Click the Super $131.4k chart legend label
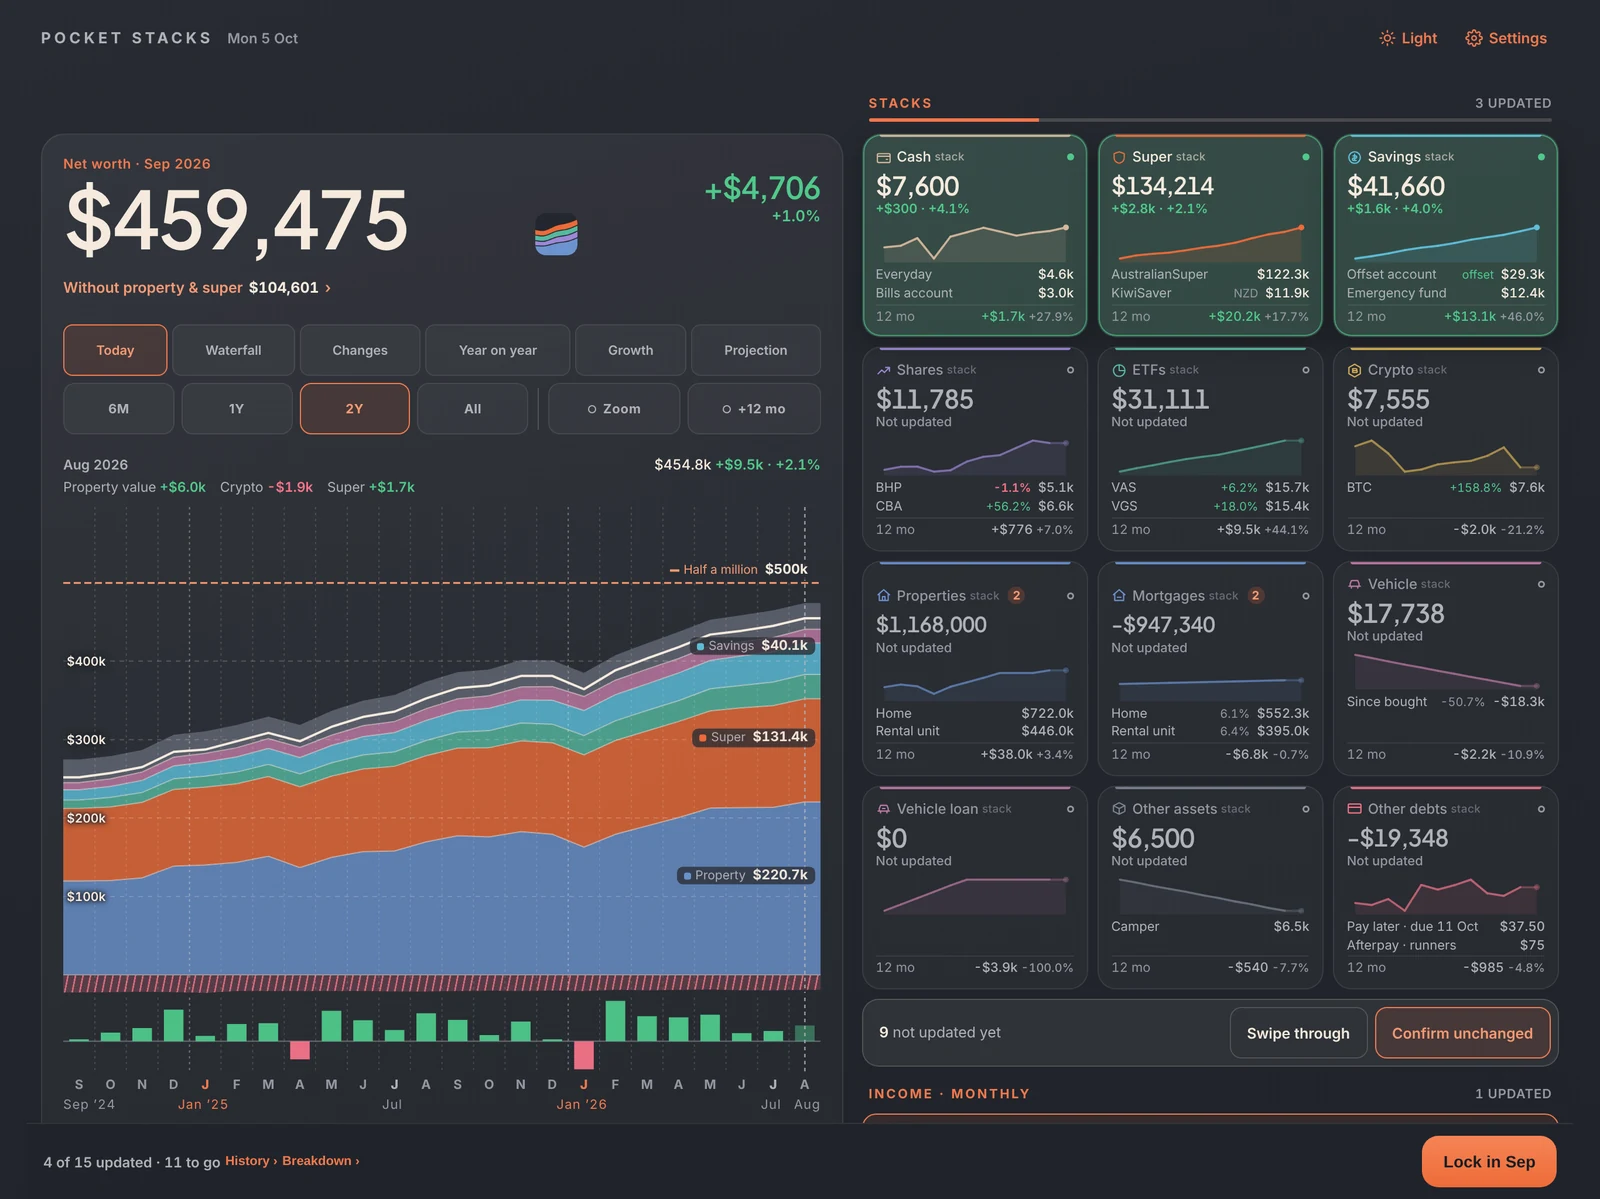The height and width of the screenshot is (1199, 1600). point(754,737)
